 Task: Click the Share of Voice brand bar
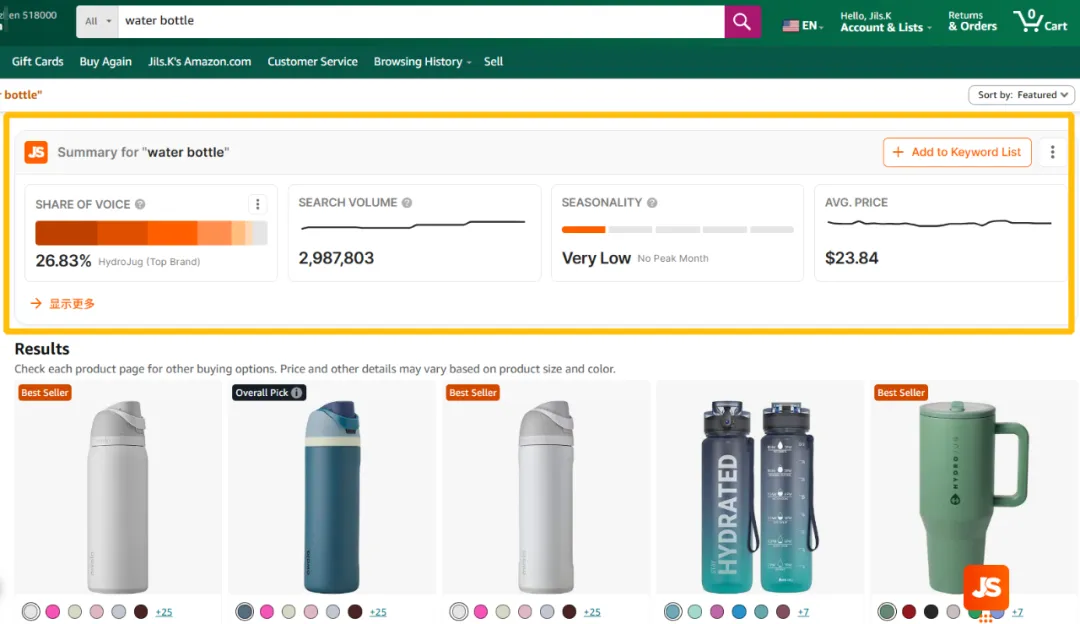pos(151,233)
